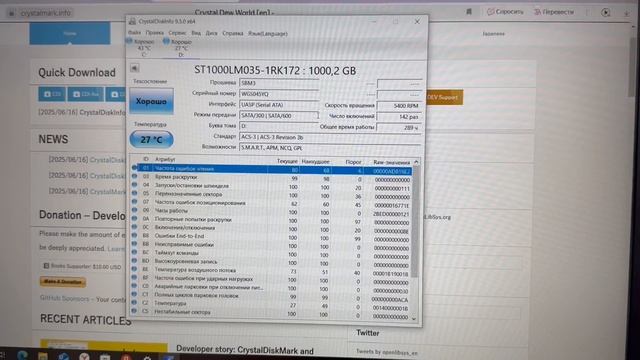640x360 pixels.
Task: Click the Make A Donation button on the webpage
Action: pyautogui.click(x=63, y=282)
